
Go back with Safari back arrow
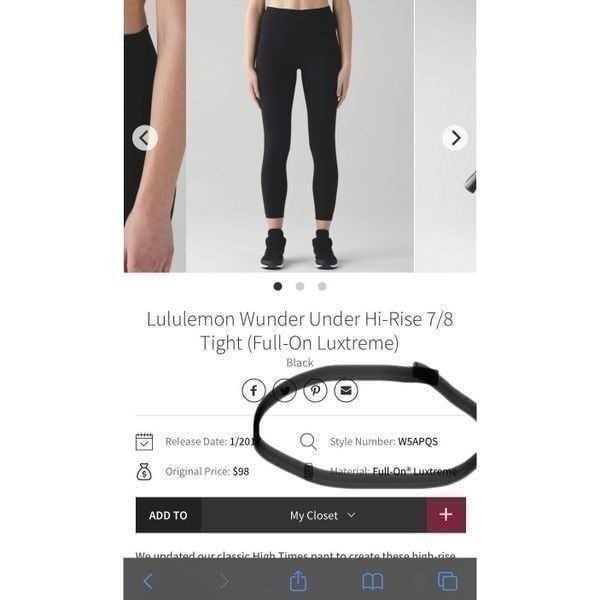click(148, 581)
